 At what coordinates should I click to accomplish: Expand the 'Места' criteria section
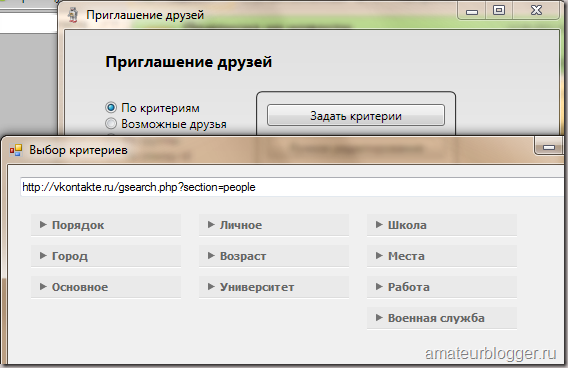pyautogui.click(x=442, y=256)
